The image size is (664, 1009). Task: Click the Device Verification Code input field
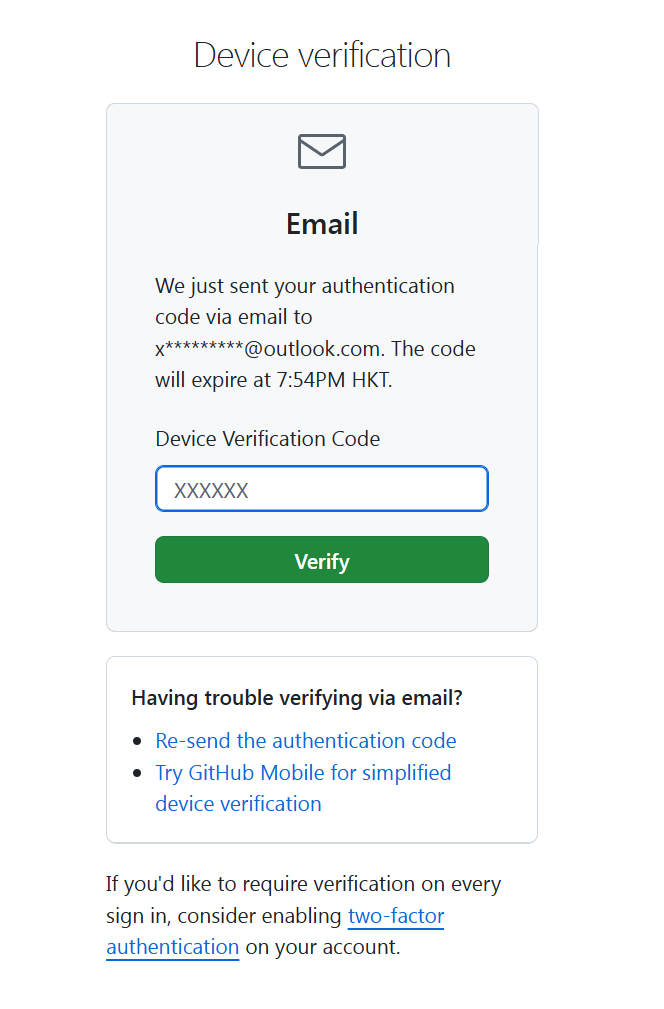pos(322,489)
